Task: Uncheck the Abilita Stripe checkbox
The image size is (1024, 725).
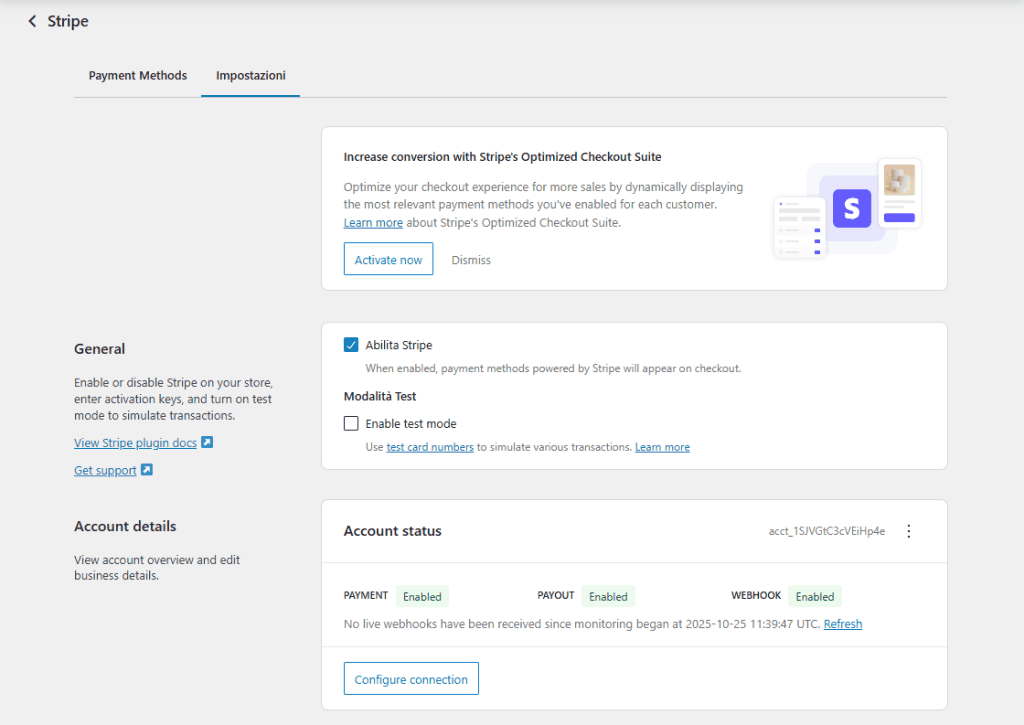Action: [x=351, y=344]
